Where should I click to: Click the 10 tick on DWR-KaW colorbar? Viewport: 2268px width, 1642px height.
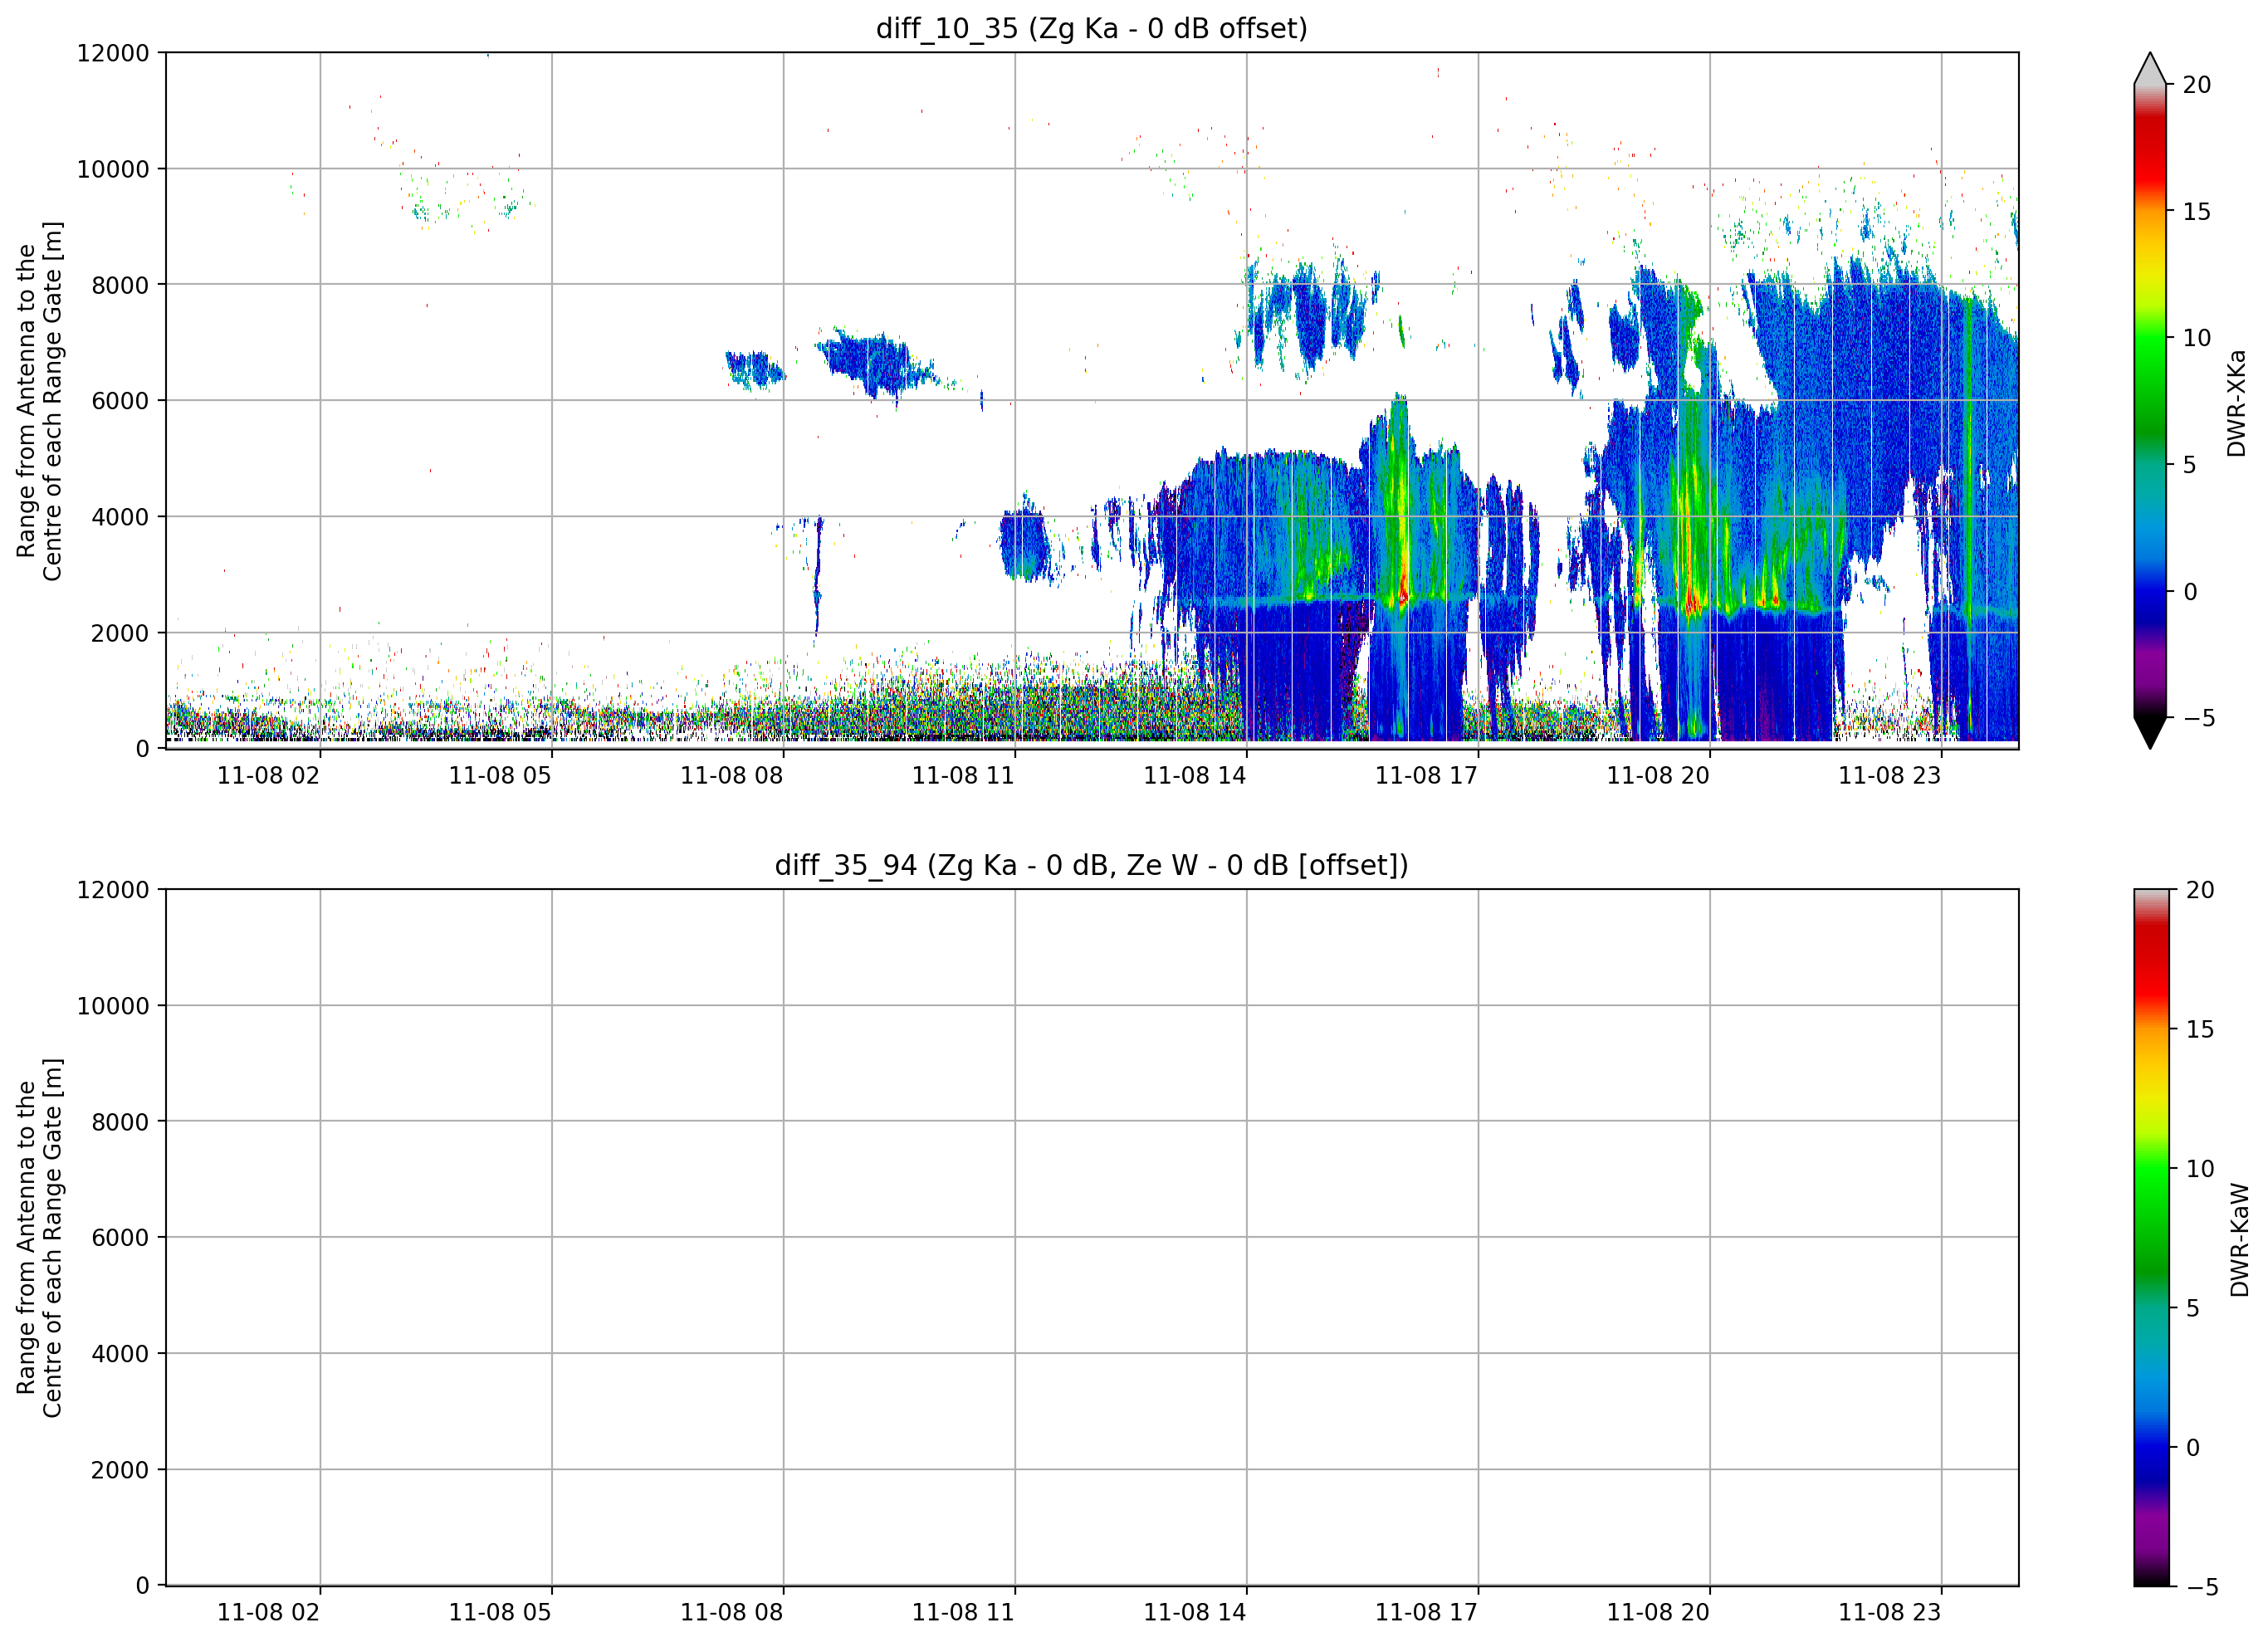[2200, 1168]
